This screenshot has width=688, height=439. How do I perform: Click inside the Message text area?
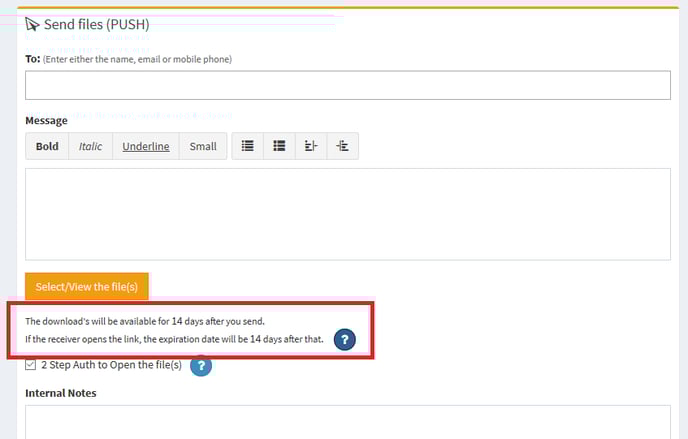pos(347,214)
